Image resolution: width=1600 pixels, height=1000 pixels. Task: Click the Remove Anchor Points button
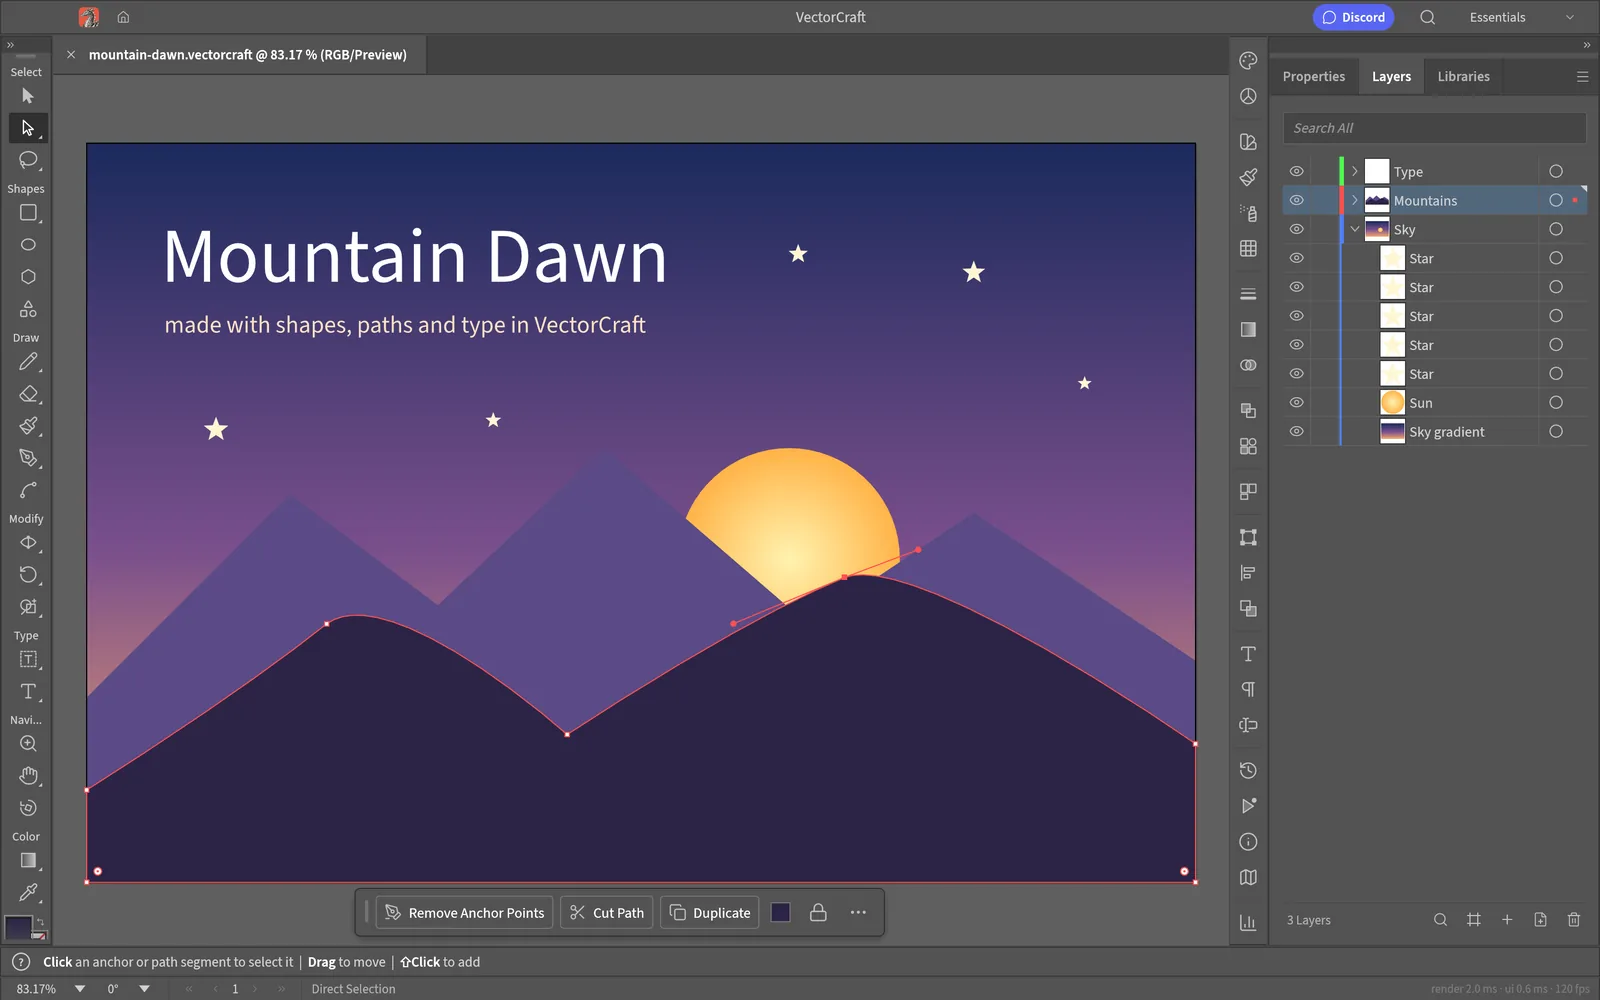[x=465, y=913]
